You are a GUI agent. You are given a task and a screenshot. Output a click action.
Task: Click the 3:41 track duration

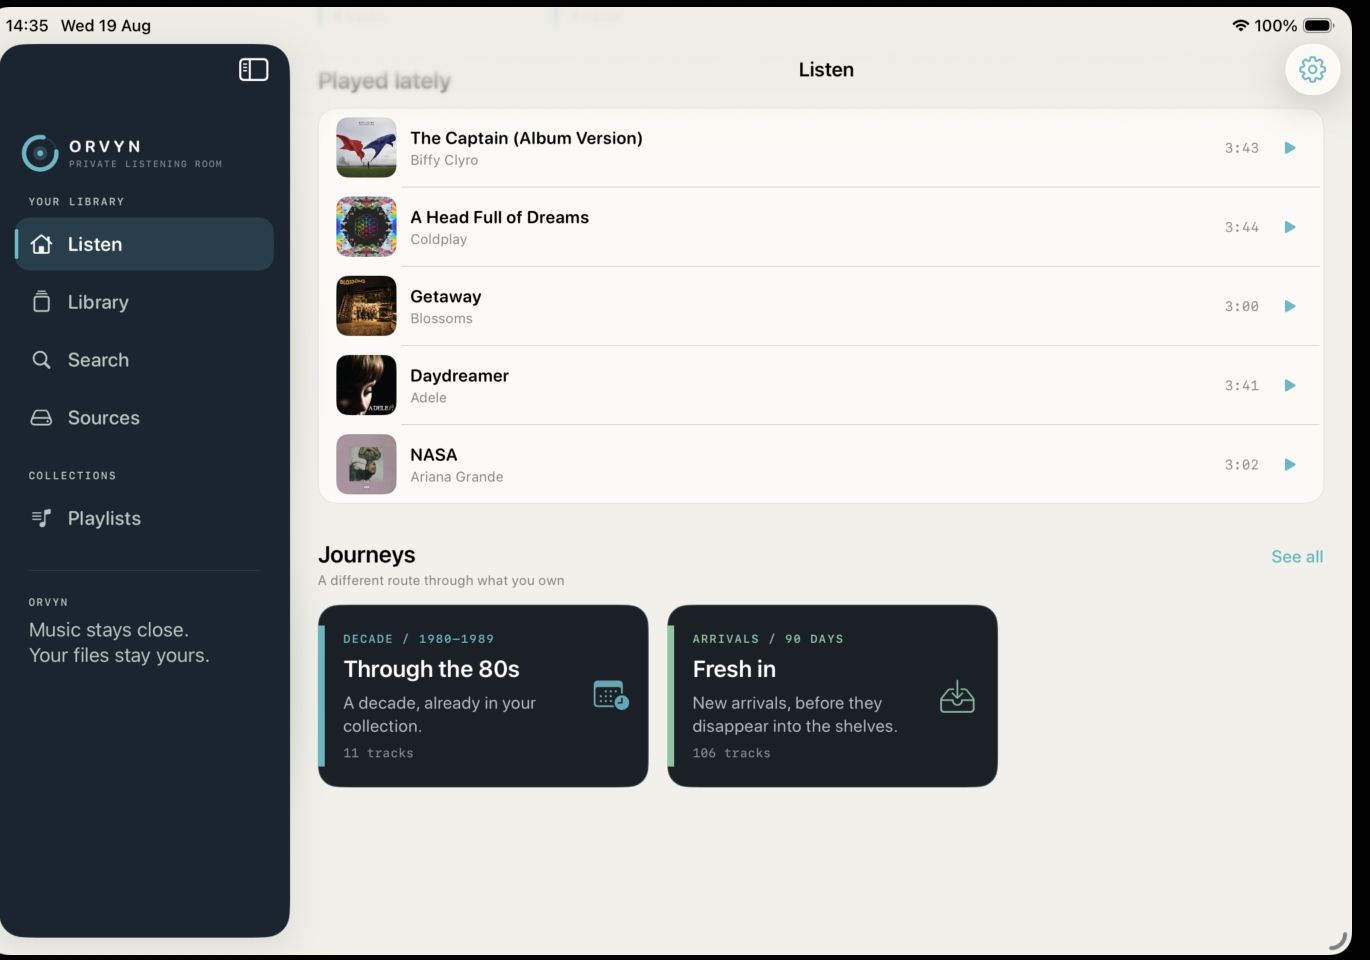point(1242,385)
